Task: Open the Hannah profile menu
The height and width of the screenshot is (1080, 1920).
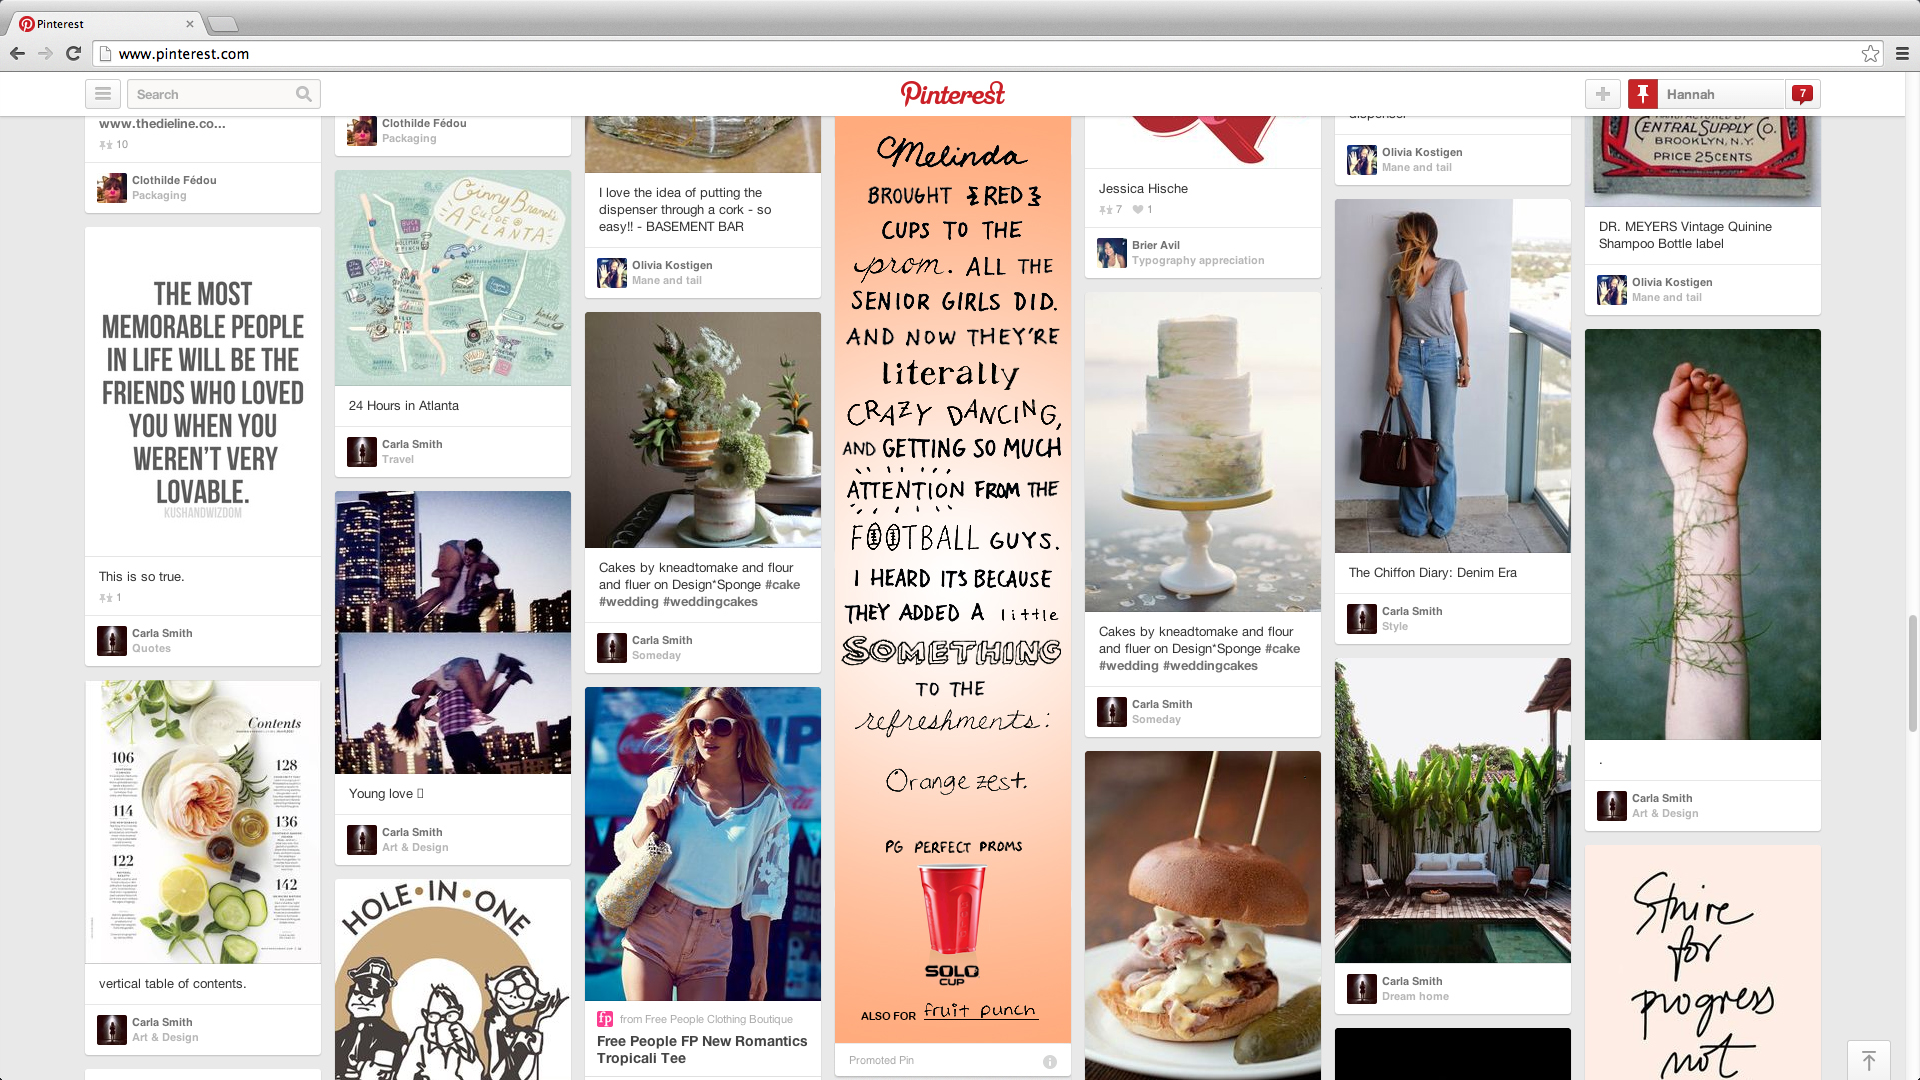Action: coord(1720,94)
